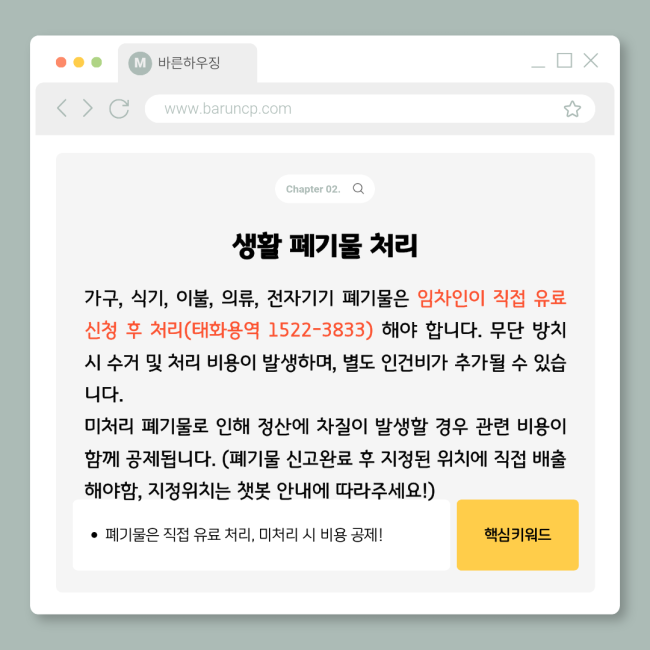Reload the page with refresh icon
The width and height of the screenshot is (650, 650).
pyautogui.click(x=119, y=109)
